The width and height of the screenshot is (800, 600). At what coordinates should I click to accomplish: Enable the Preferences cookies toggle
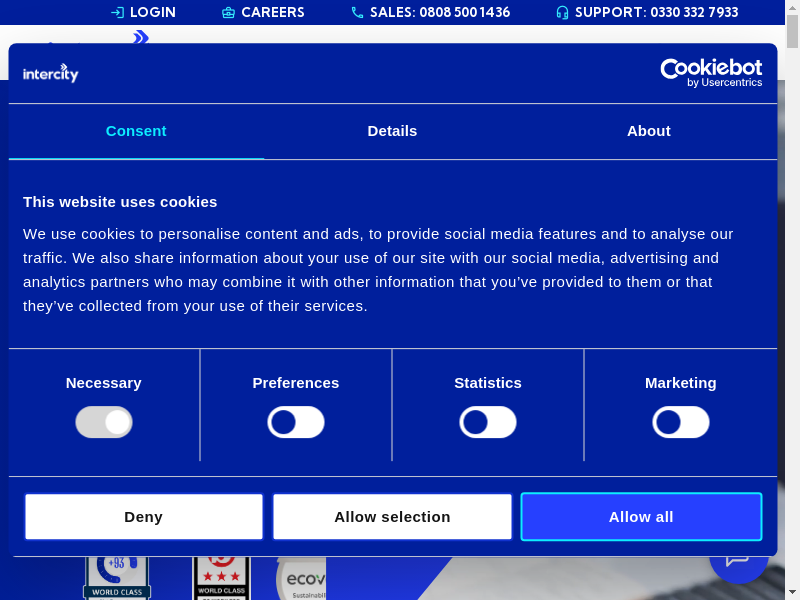coord(296,422)
